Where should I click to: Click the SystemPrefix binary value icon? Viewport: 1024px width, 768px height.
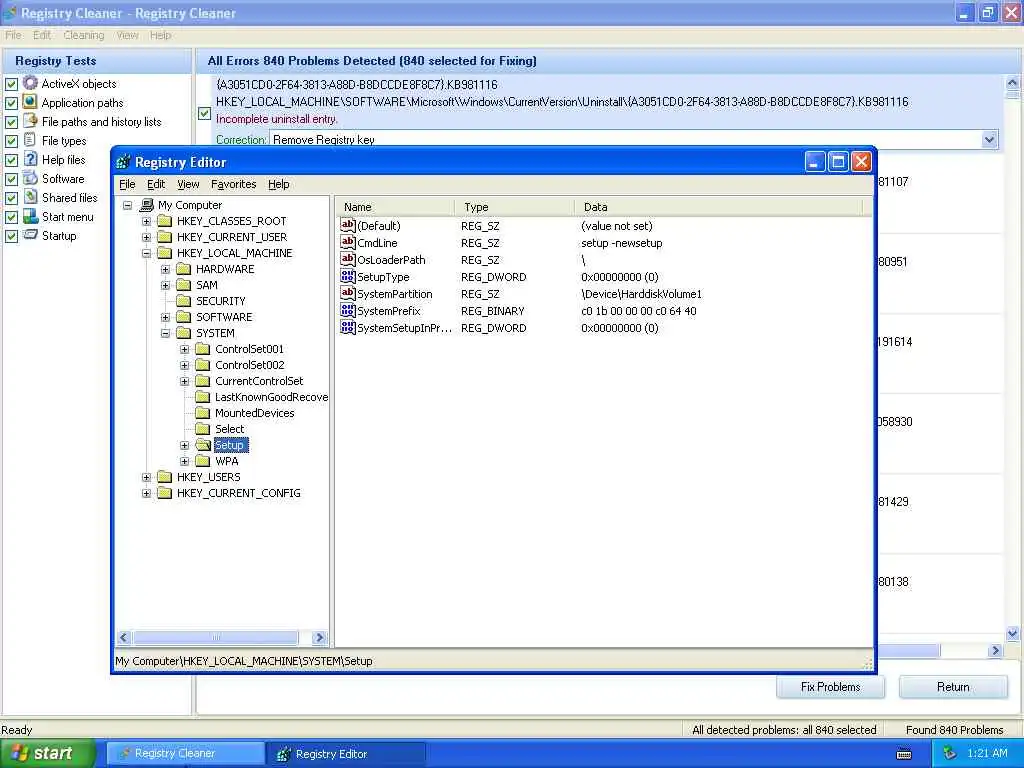pyautogui.click(x=347, y=310)
